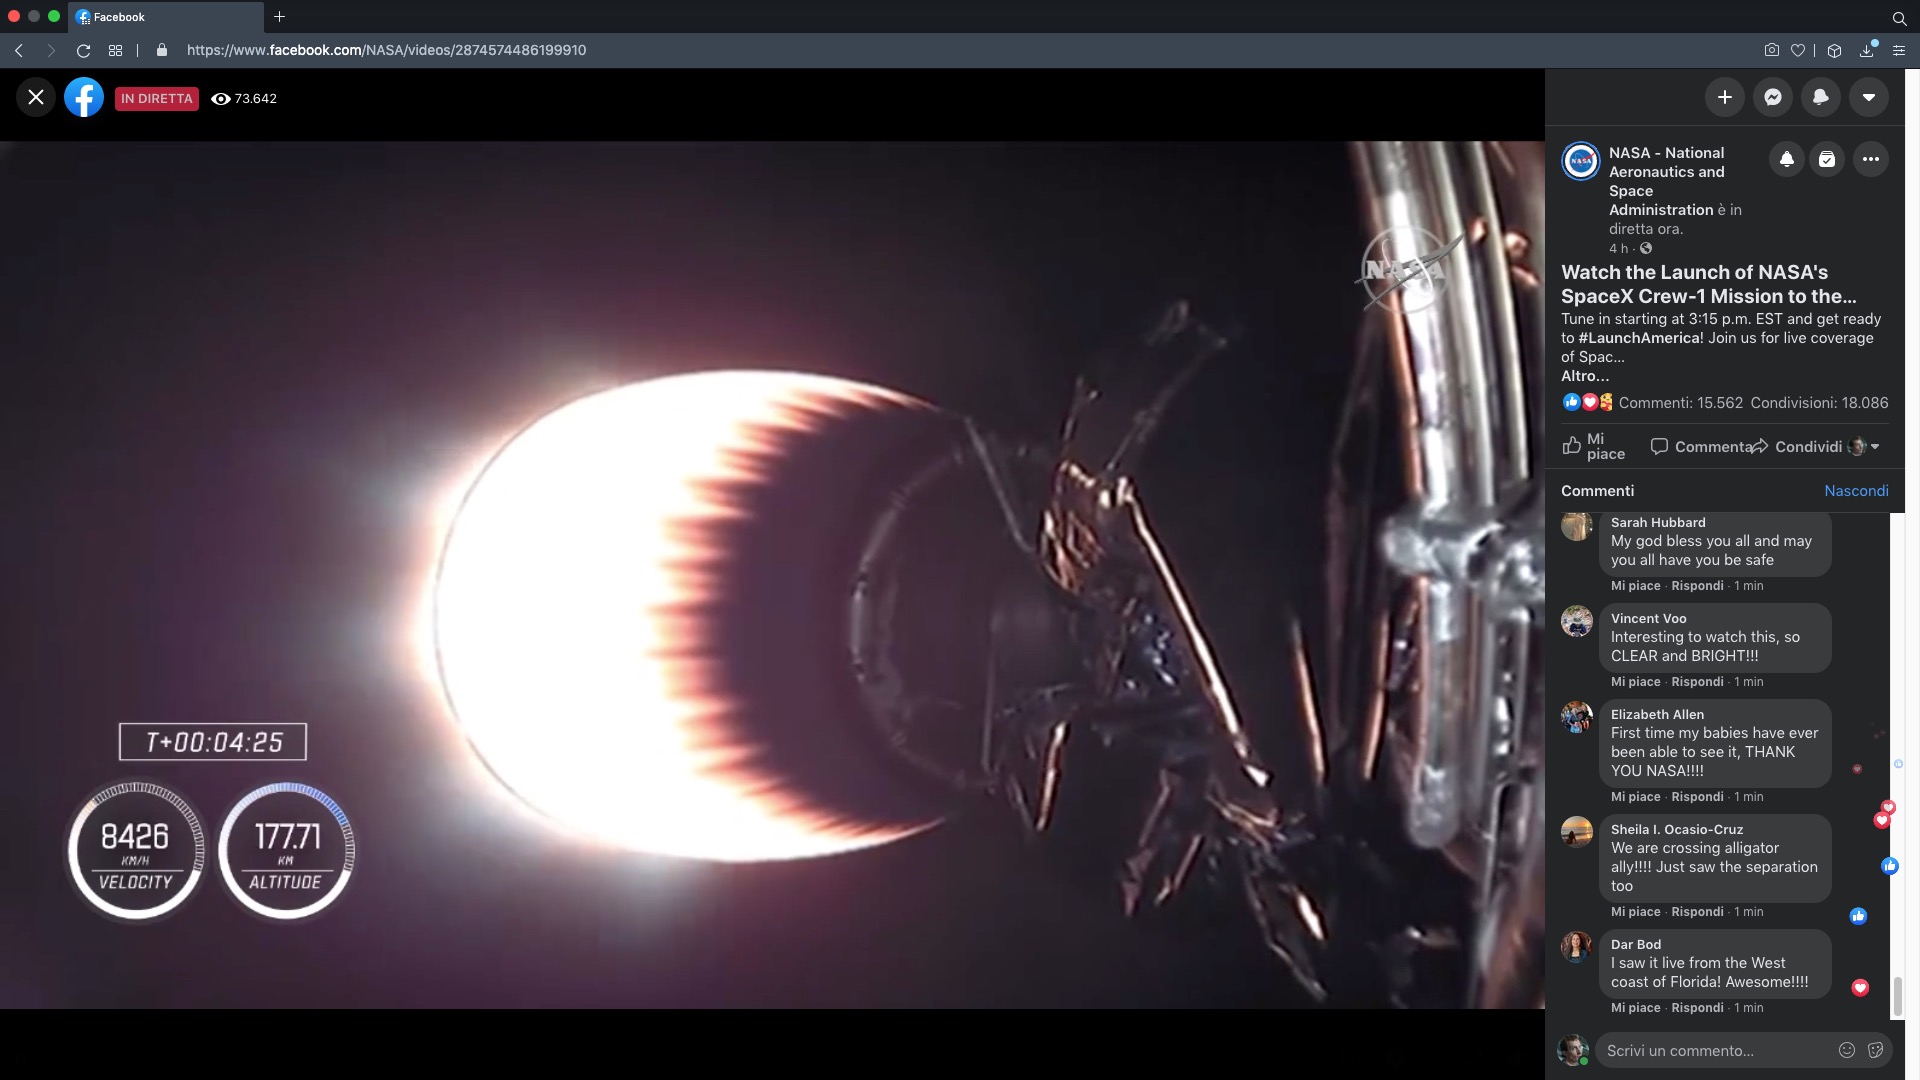Screen dimensions: 1920x1080
Task: Open Facebook notifications bell
Action: click(1820, 97)
